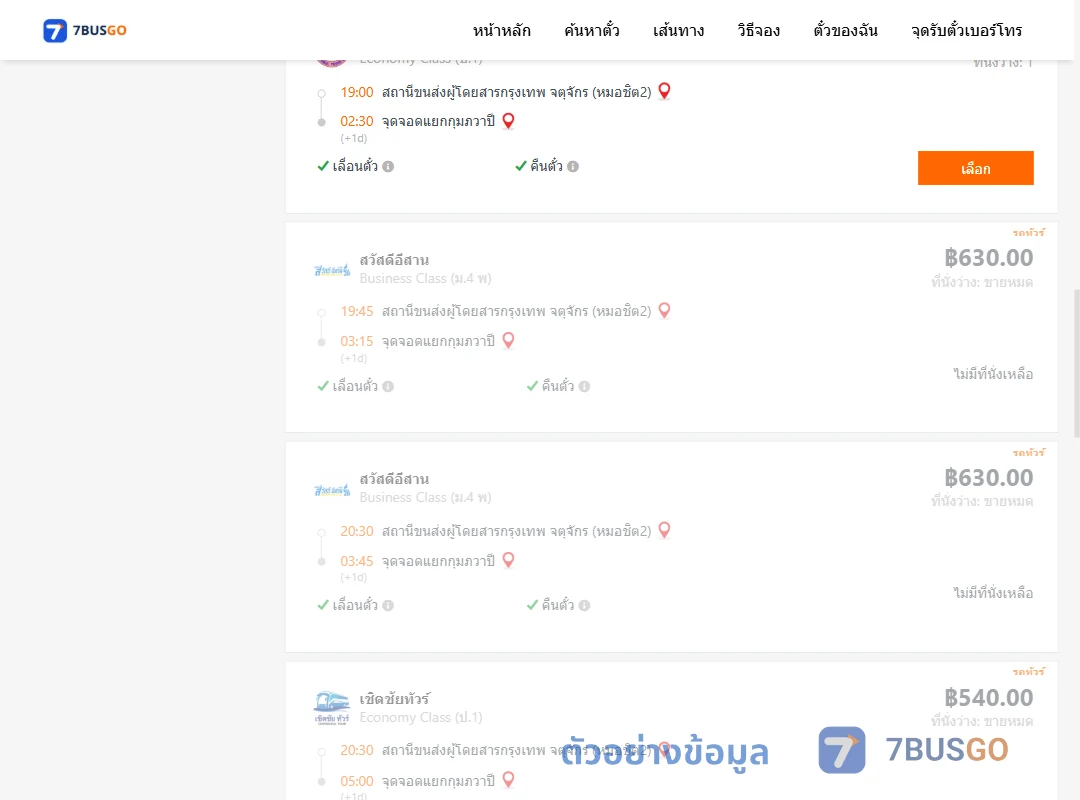The width and height of the screenshot is (1080, 800).
Task: Open ตั๋วของฉัน my tickets page
Action: point(845,30)
